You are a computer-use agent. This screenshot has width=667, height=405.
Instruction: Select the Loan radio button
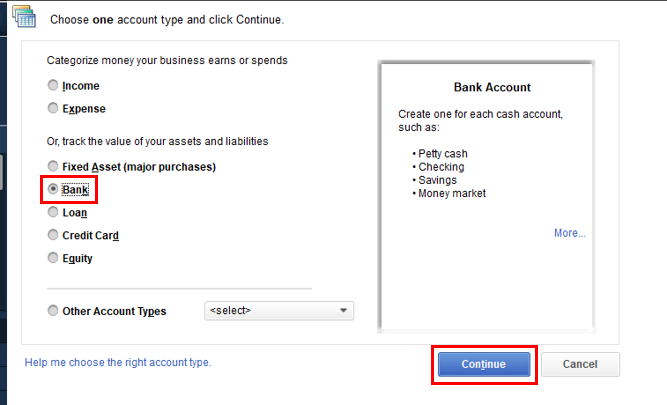pos(53,212)
